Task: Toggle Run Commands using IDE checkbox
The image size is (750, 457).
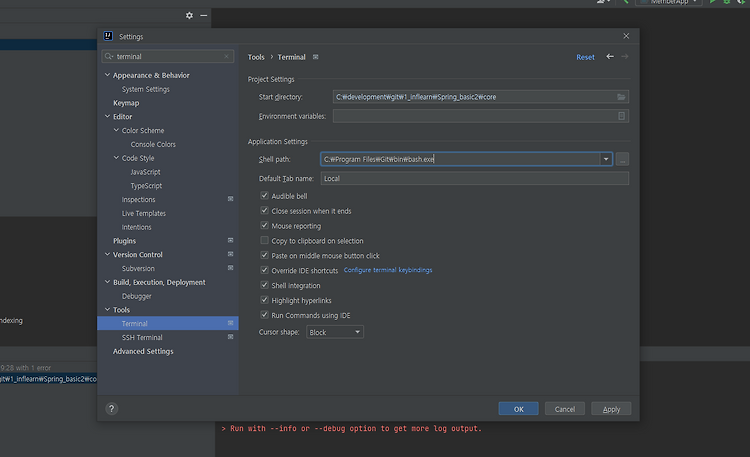Action: (x=265, y=315)
